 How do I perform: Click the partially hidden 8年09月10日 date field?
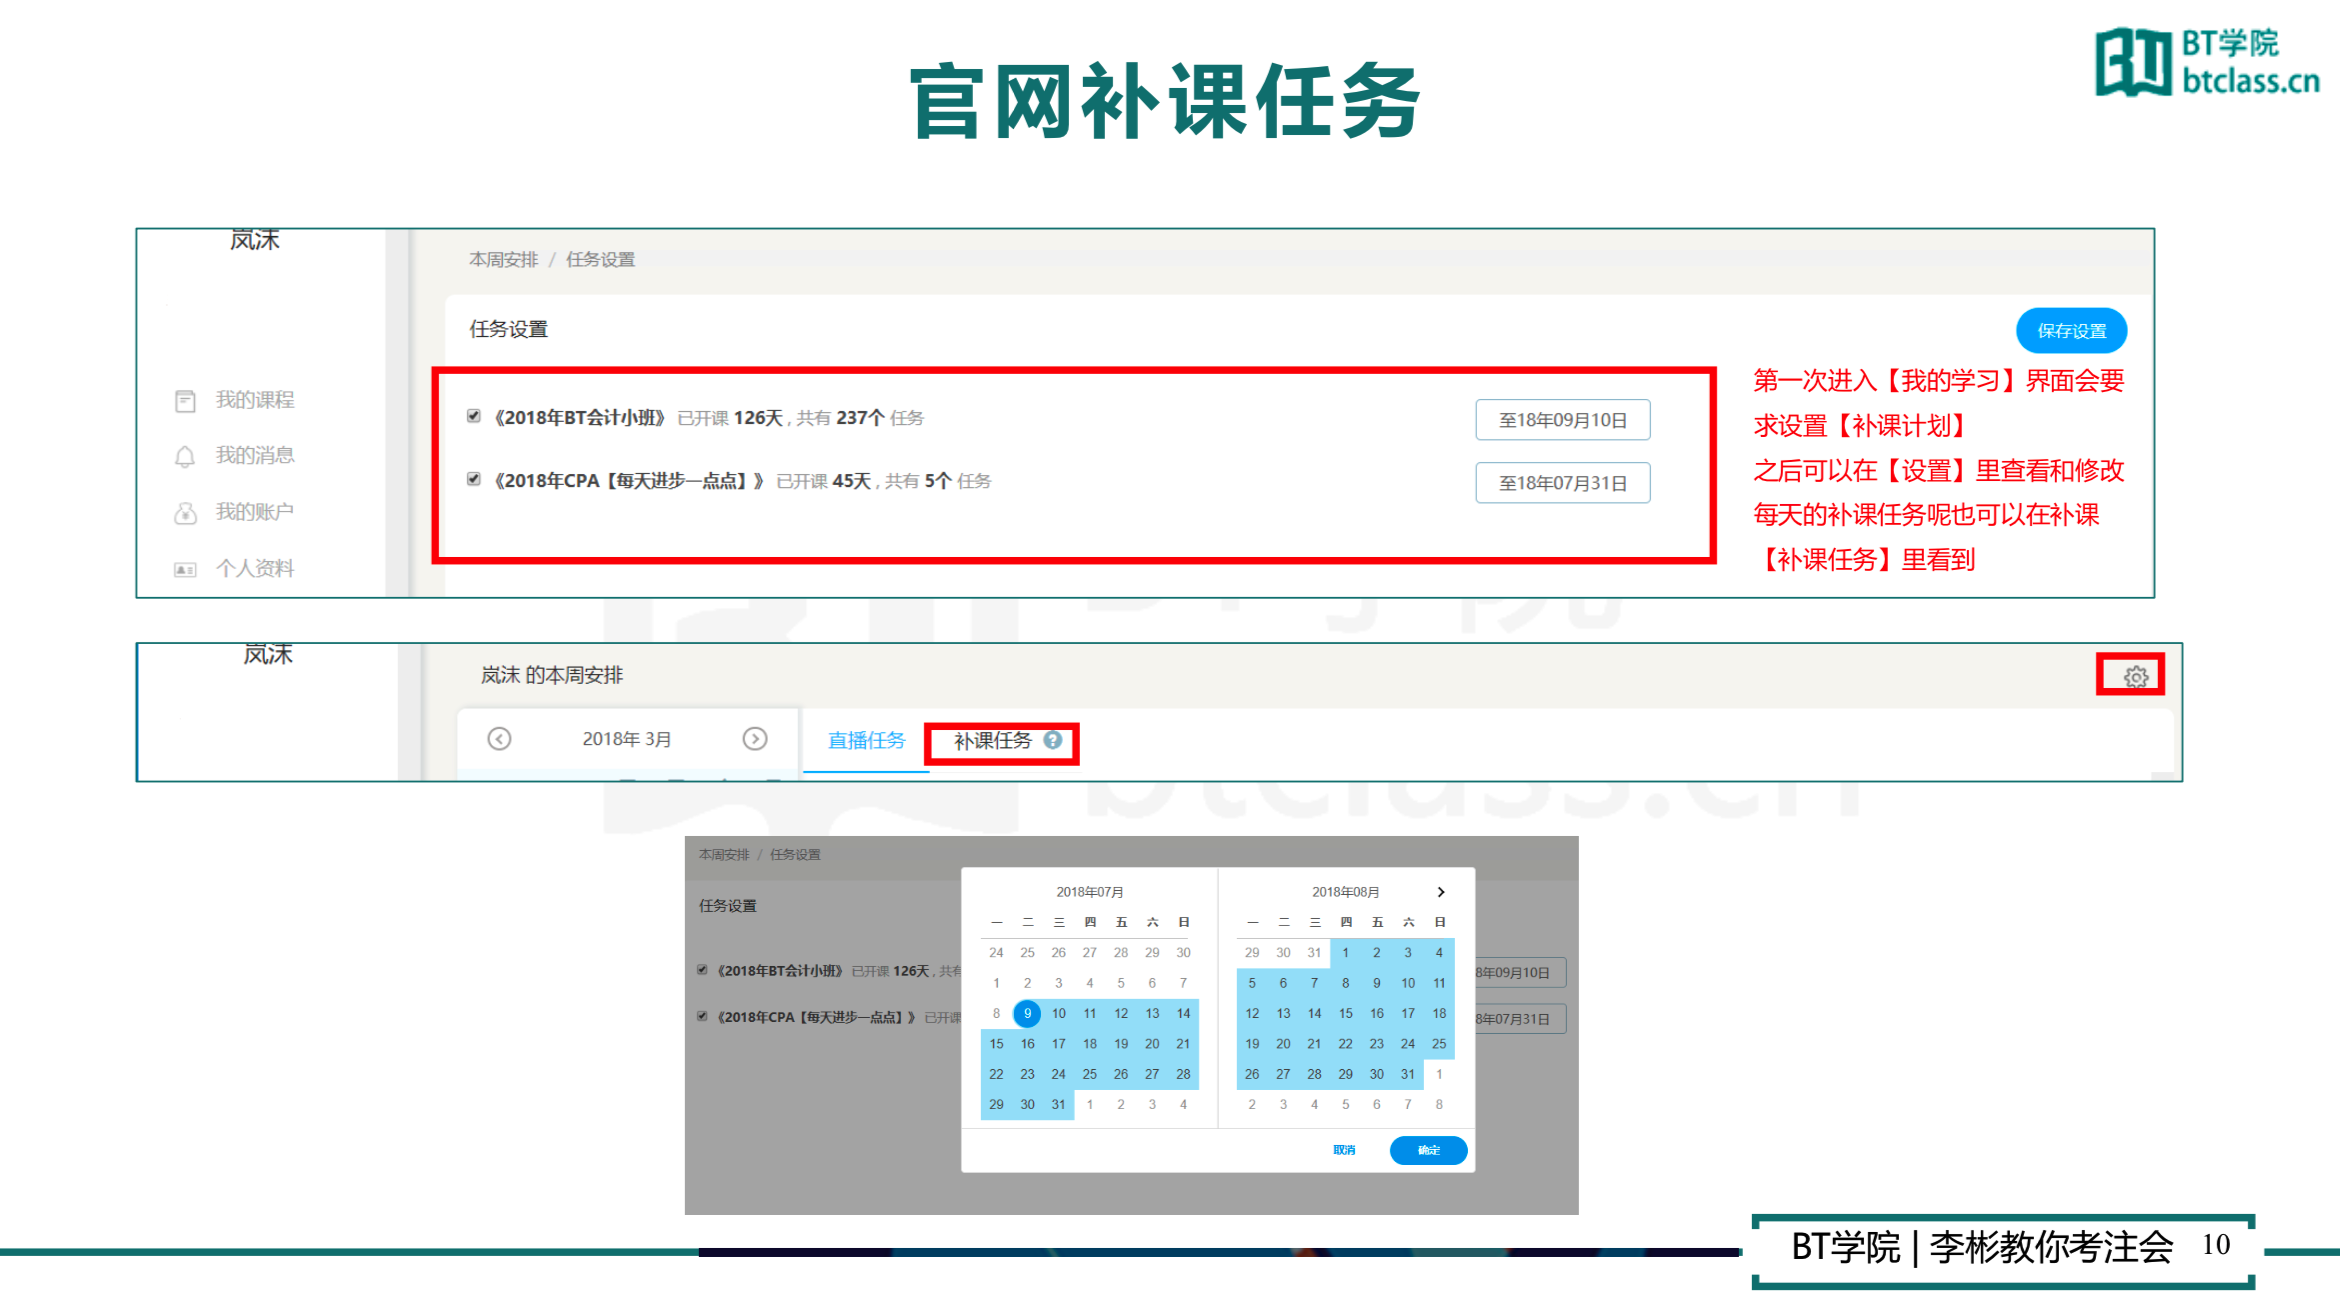(x=1520, y=972)
